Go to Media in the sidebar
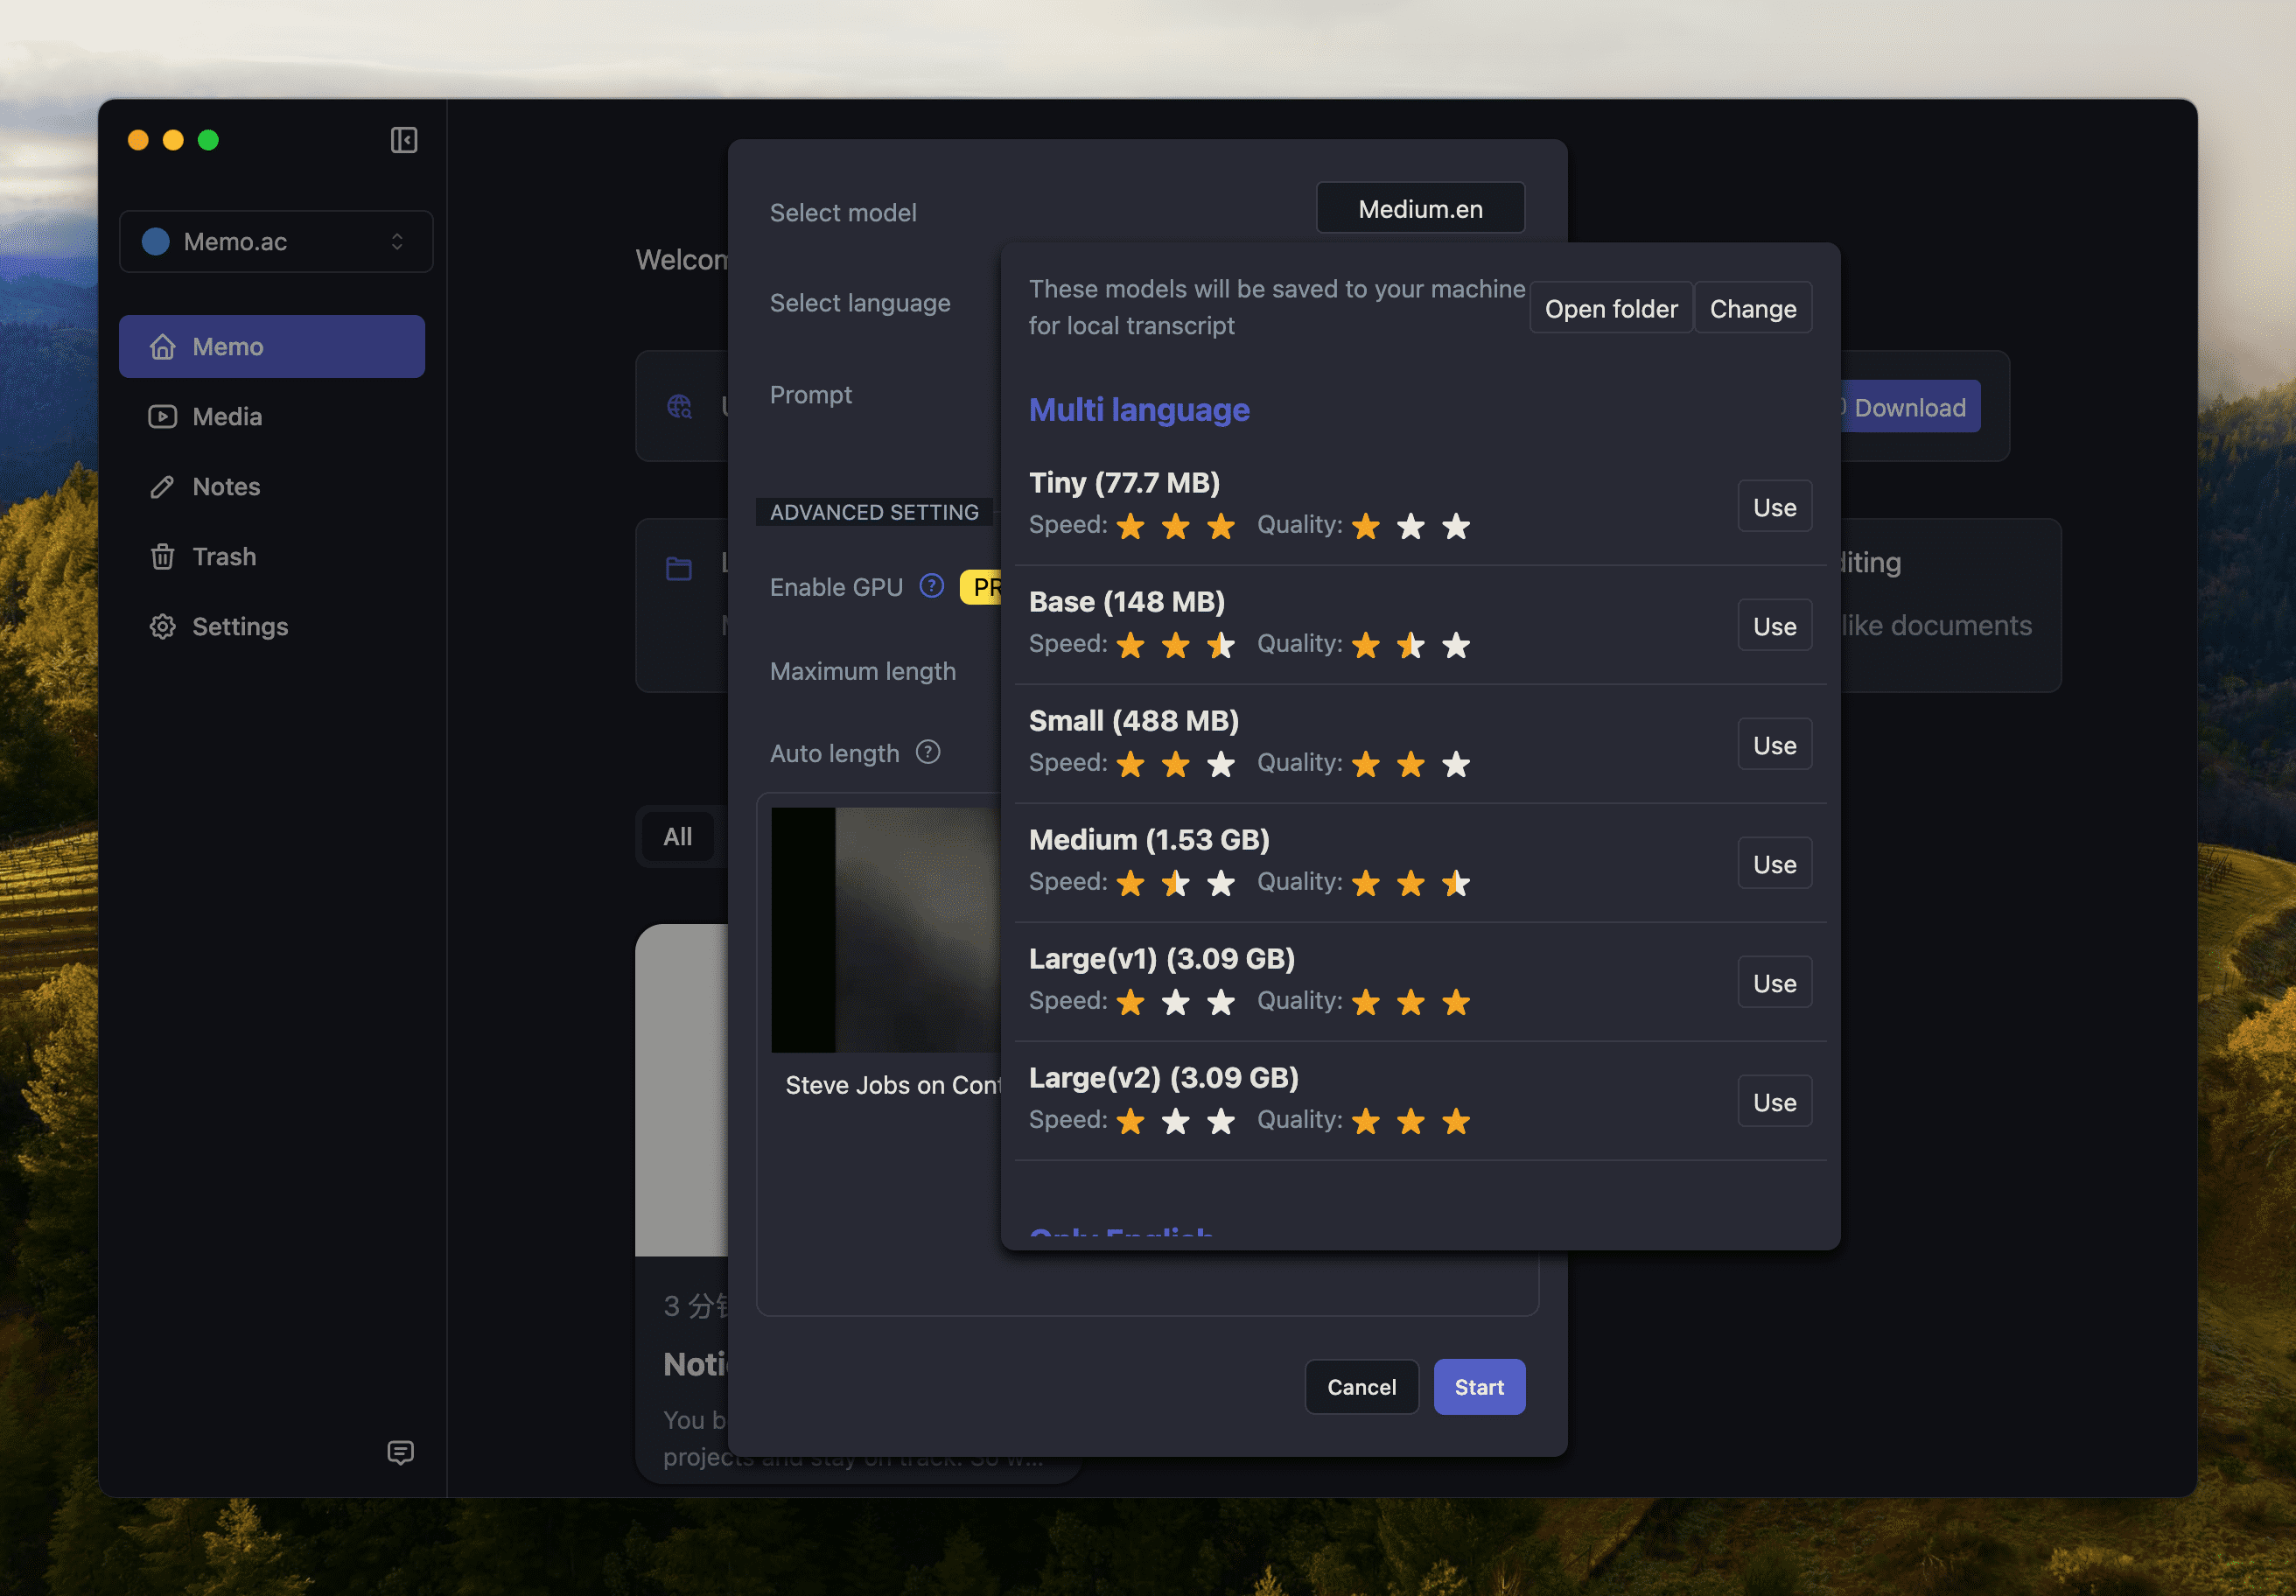Screen dimensions: 2296x1596 (x=227, y=417)
